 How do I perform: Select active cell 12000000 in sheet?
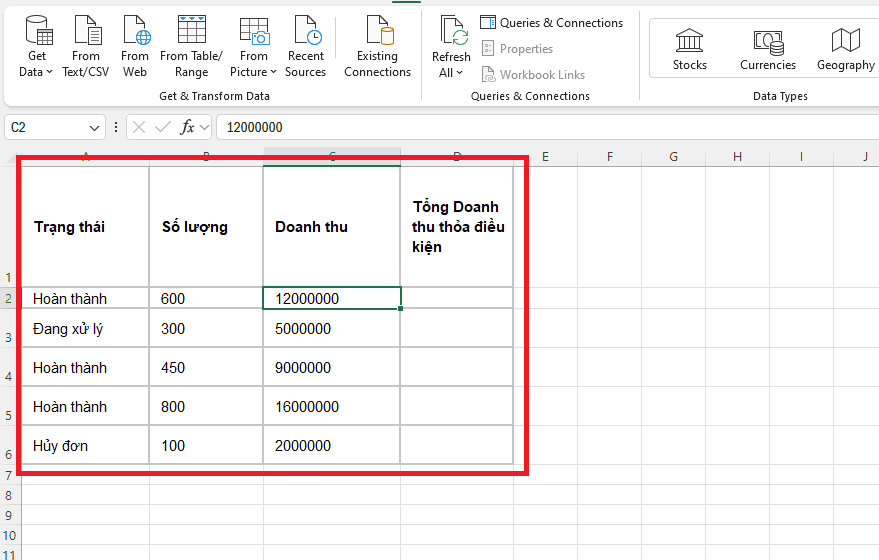tap(332, 298)
